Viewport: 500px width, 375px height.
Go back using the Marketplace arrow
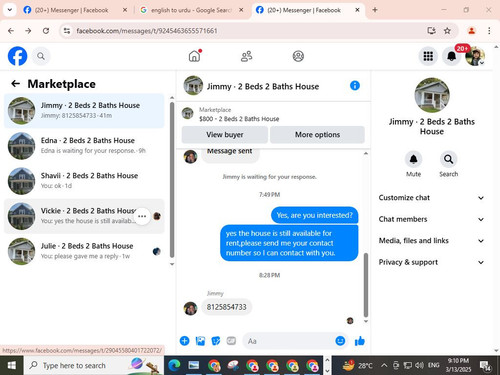[x=16, y=84]
